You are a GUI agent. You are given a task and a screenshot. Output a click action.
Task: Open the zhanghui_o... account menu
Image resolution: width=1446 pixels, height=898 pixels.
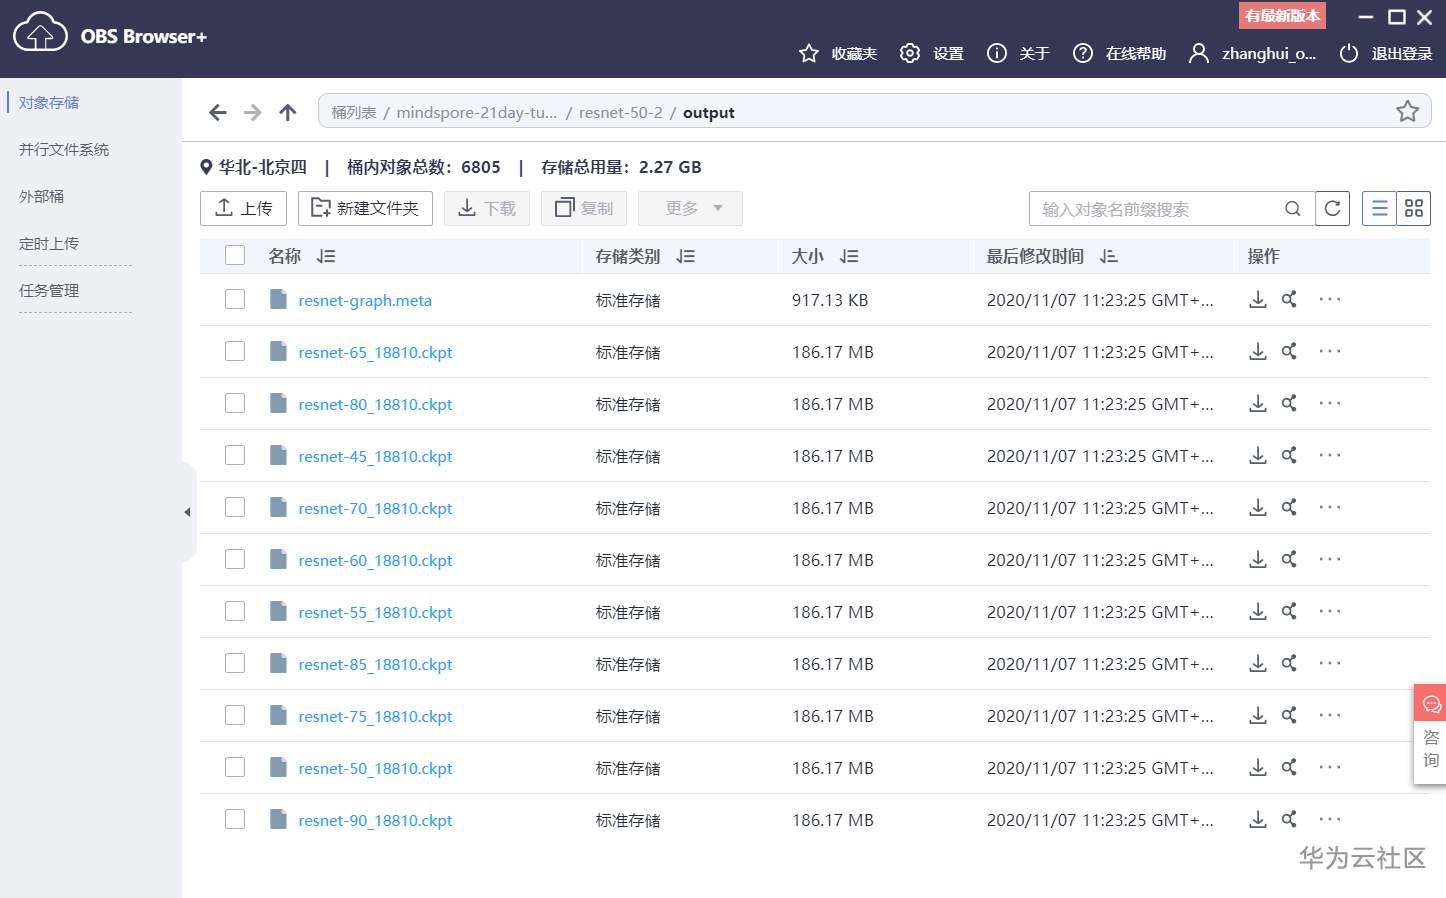point(1252,53)
